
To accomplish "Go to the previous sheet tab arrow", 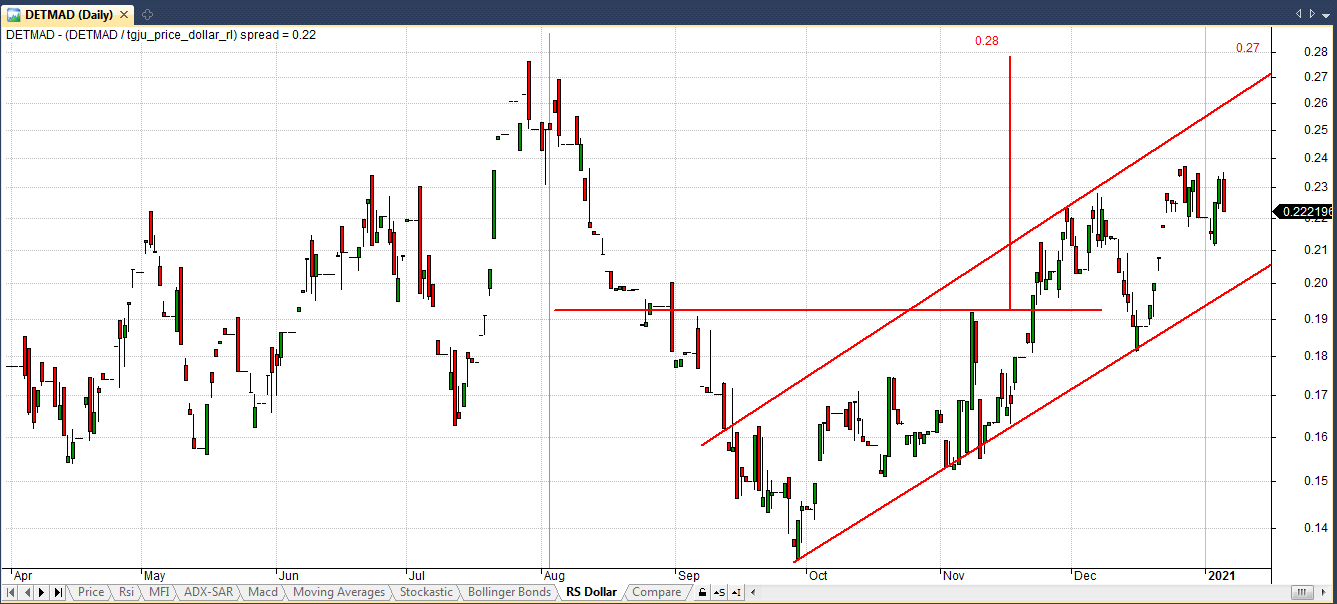I will click(28, 592).
